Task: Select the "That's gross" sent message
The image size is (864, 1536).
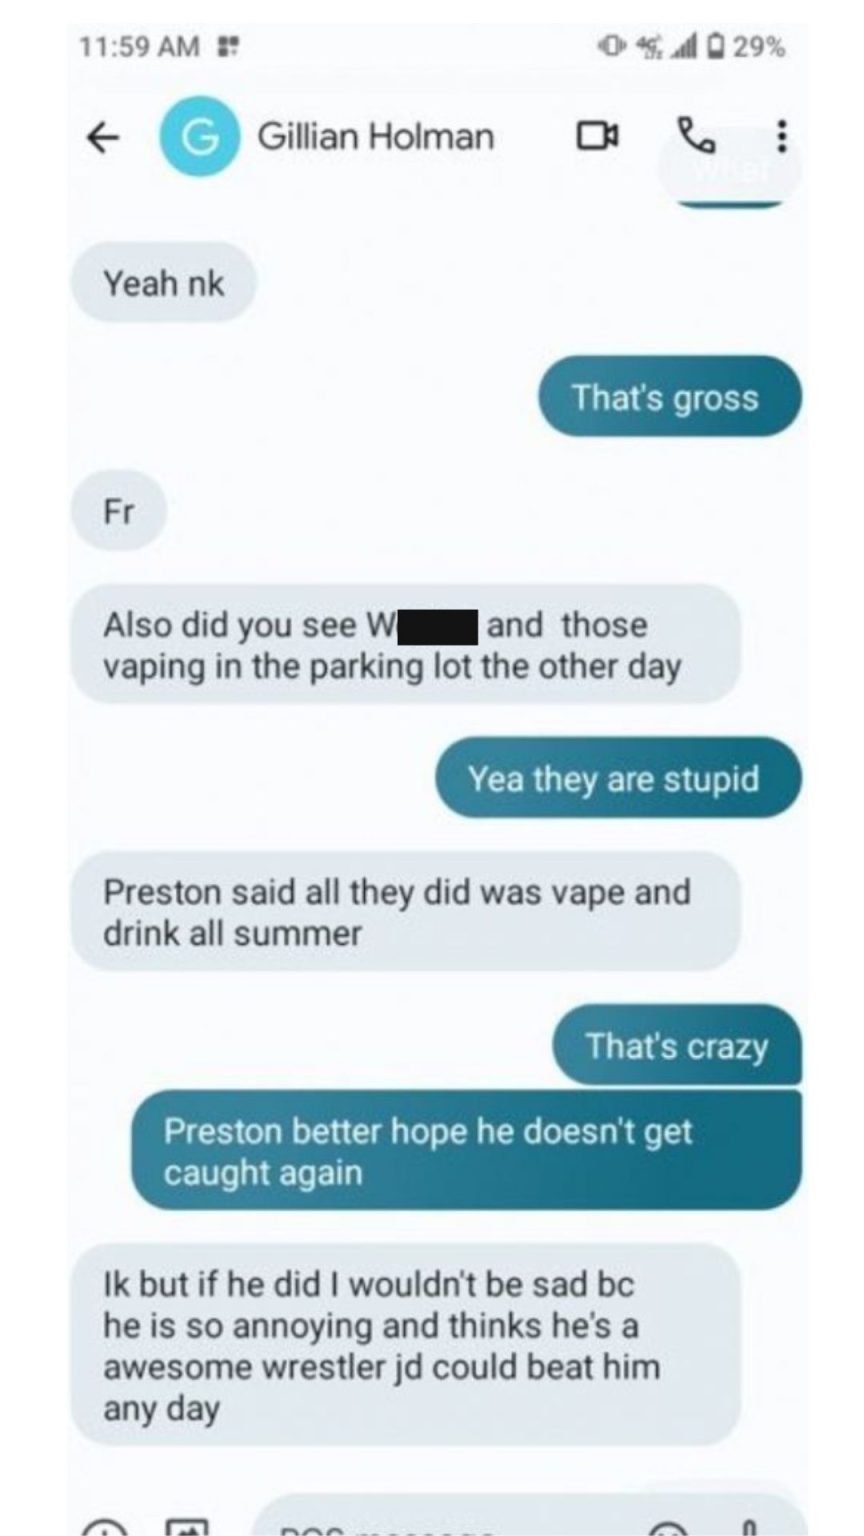Action: [x=670, y=397]
